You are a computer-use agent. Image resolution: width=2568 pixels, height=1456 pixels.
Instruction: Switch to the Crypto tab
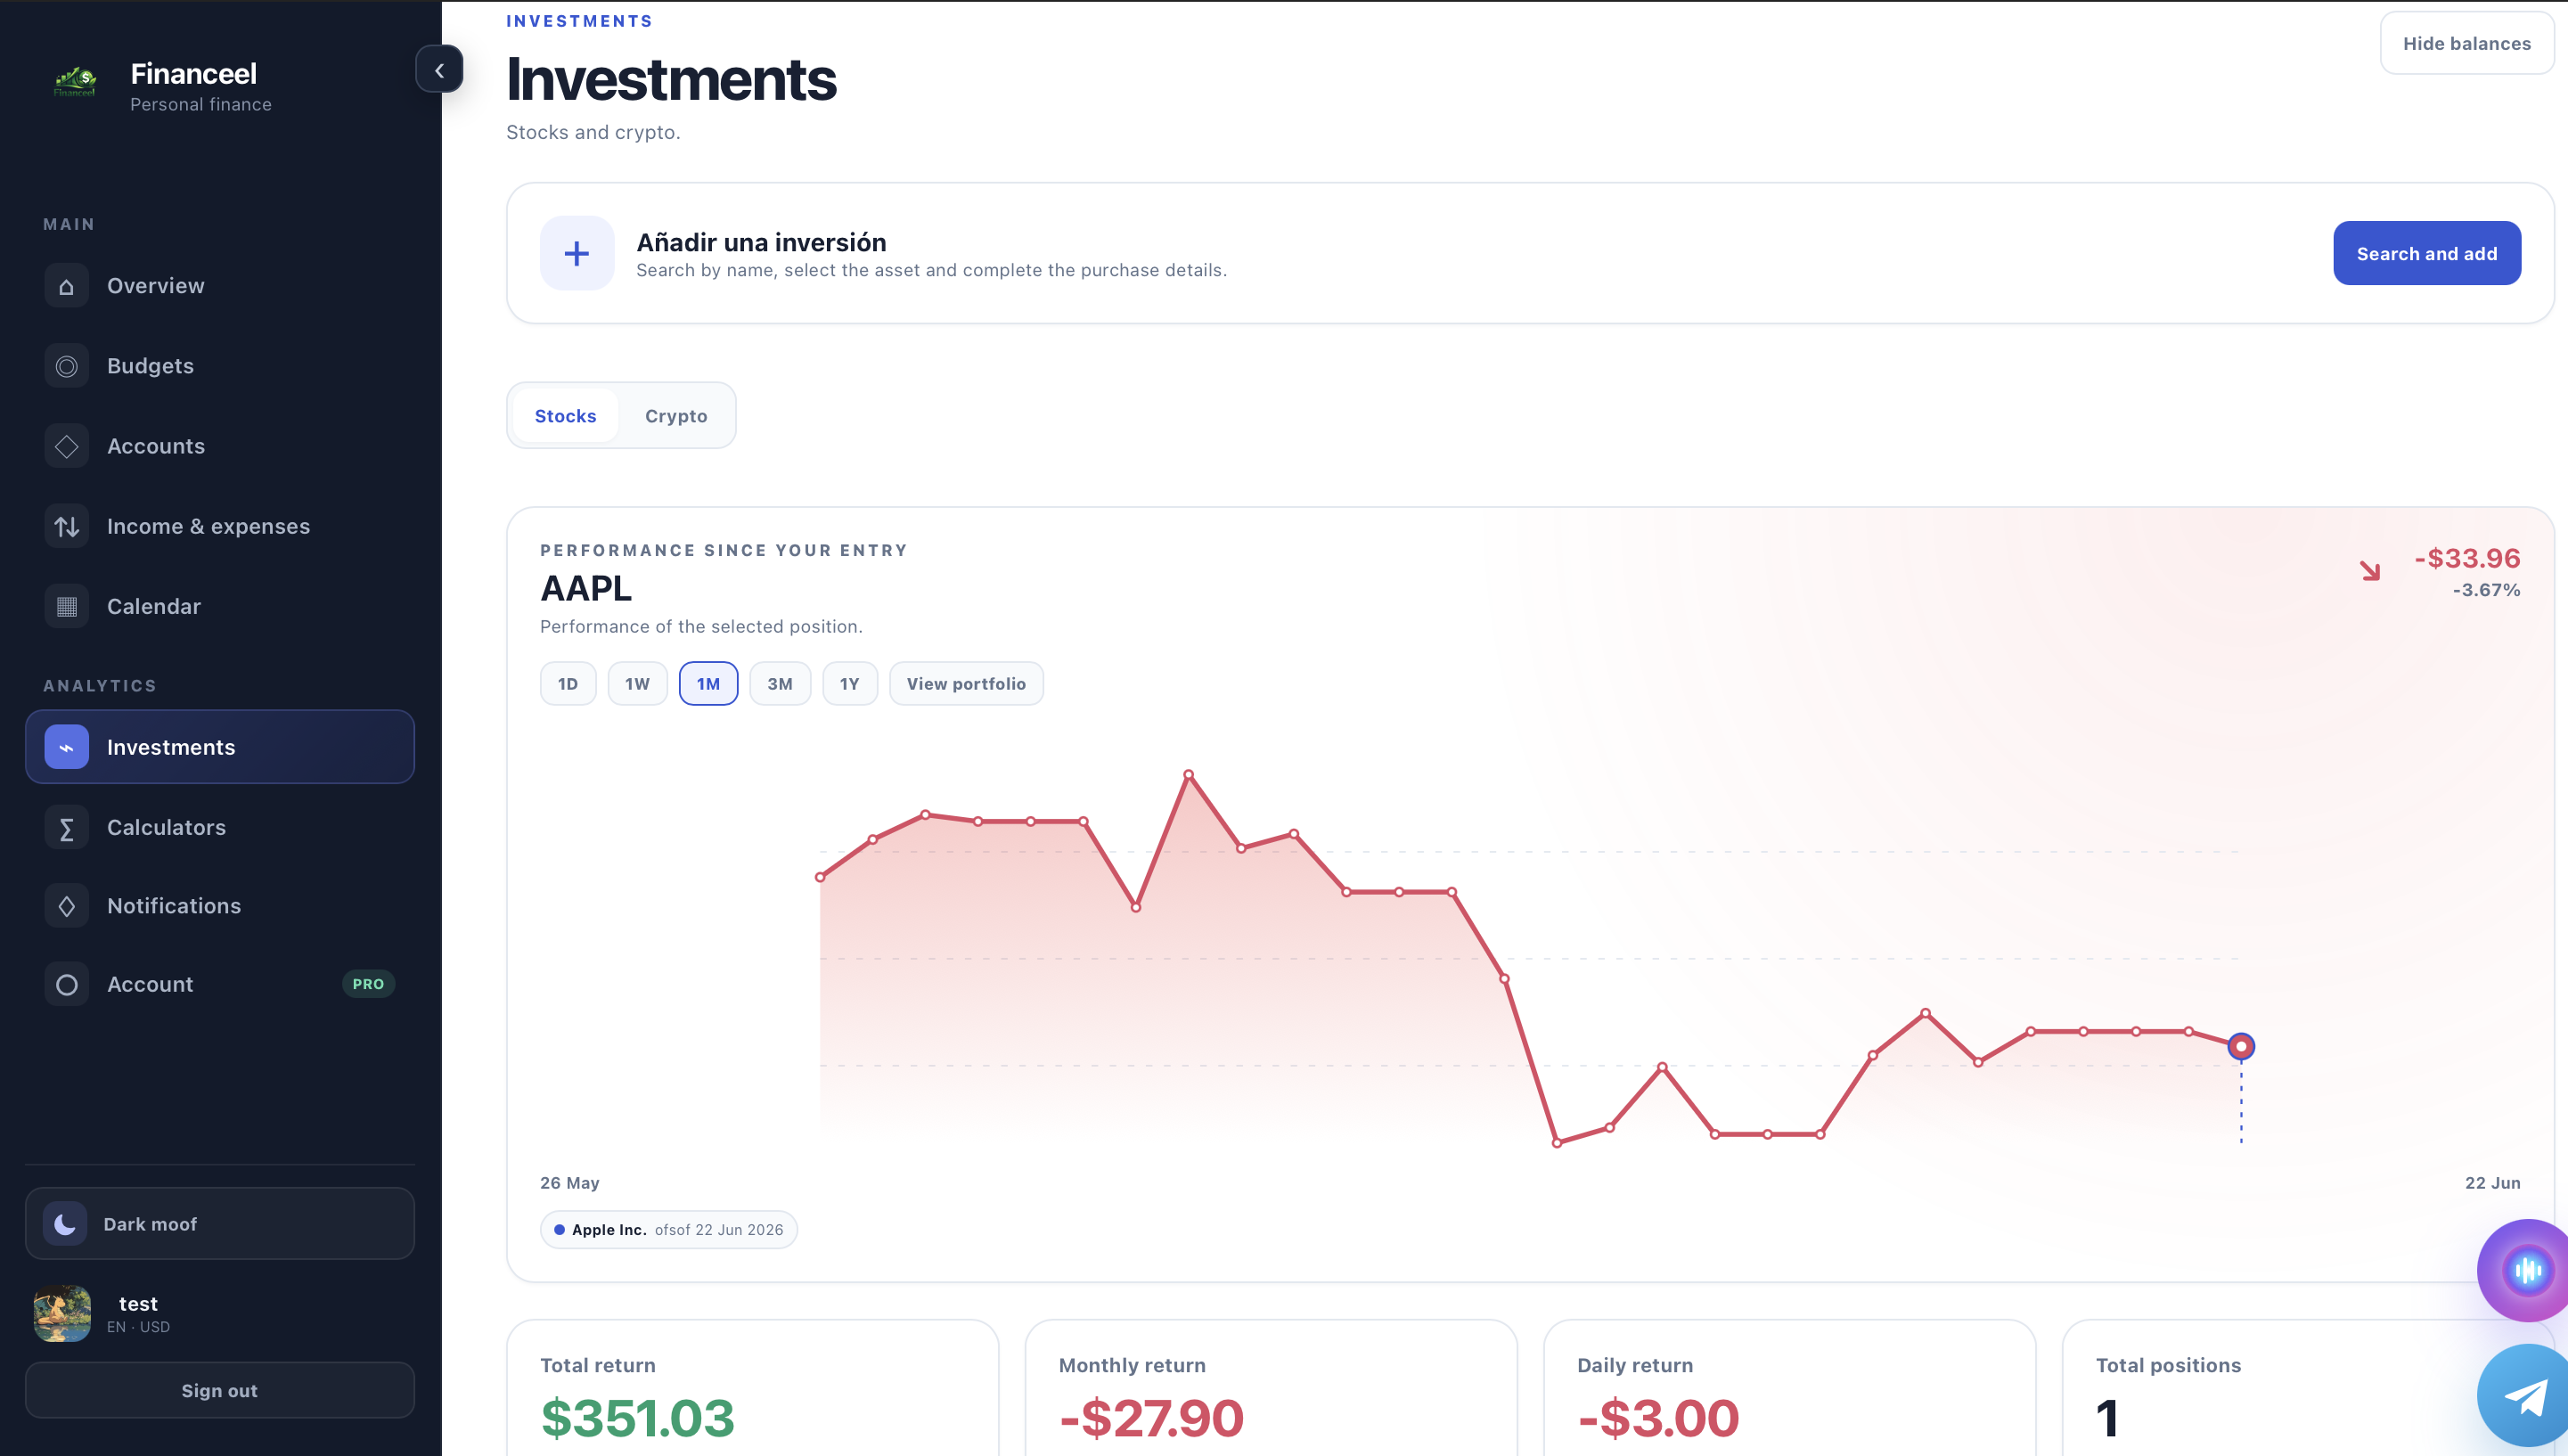click(x=676, y=416)
